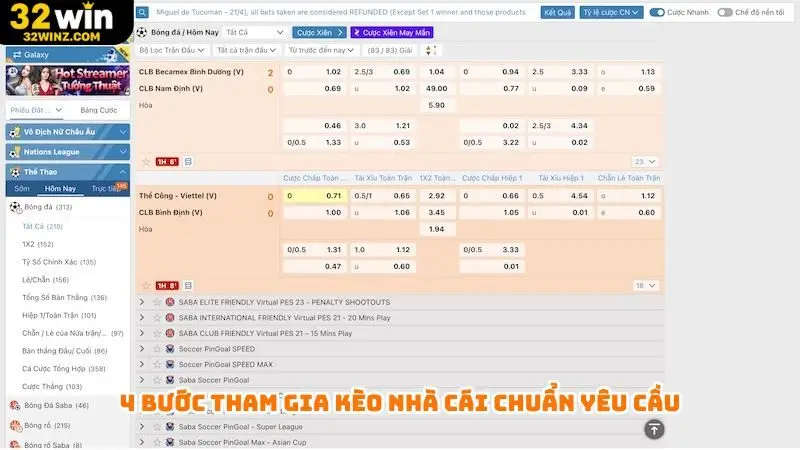Expand the Soccer PinGoal SPEED MAX row
Image resolution: width=800 pixels, height=450 pixels.
point(142,364)
